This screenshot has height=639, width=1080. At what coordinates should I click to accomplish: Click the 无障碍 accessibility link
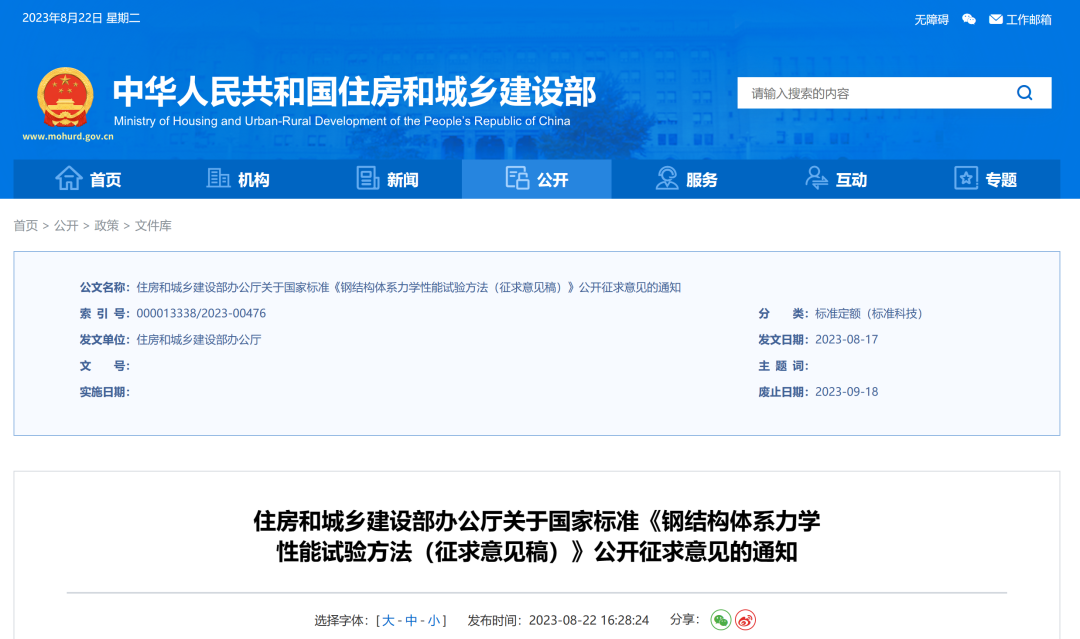[931, 20]
